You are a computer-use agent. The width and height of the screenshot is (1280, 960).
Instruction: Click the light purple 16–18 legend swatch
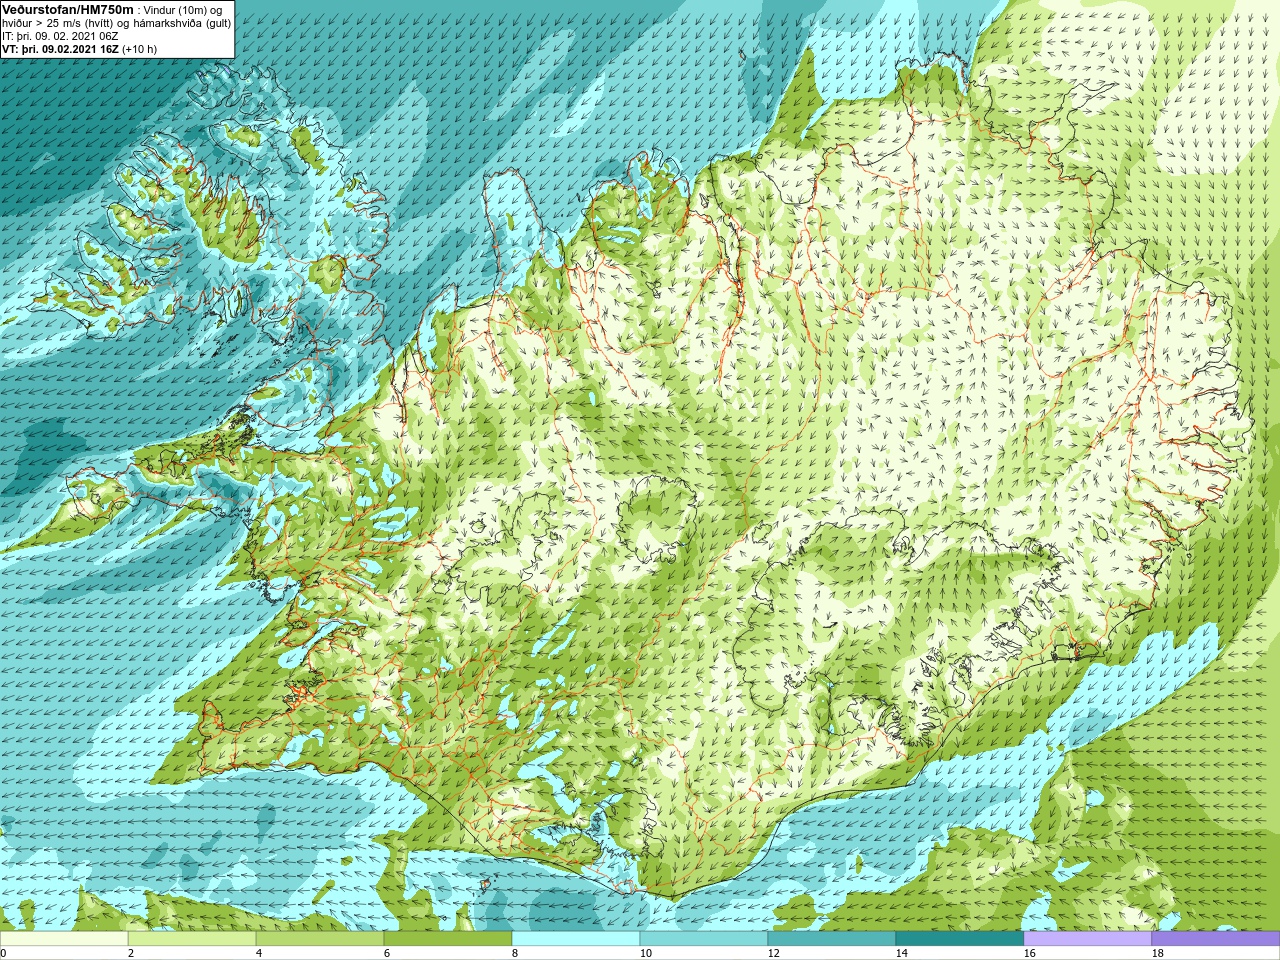[1088, 939]
